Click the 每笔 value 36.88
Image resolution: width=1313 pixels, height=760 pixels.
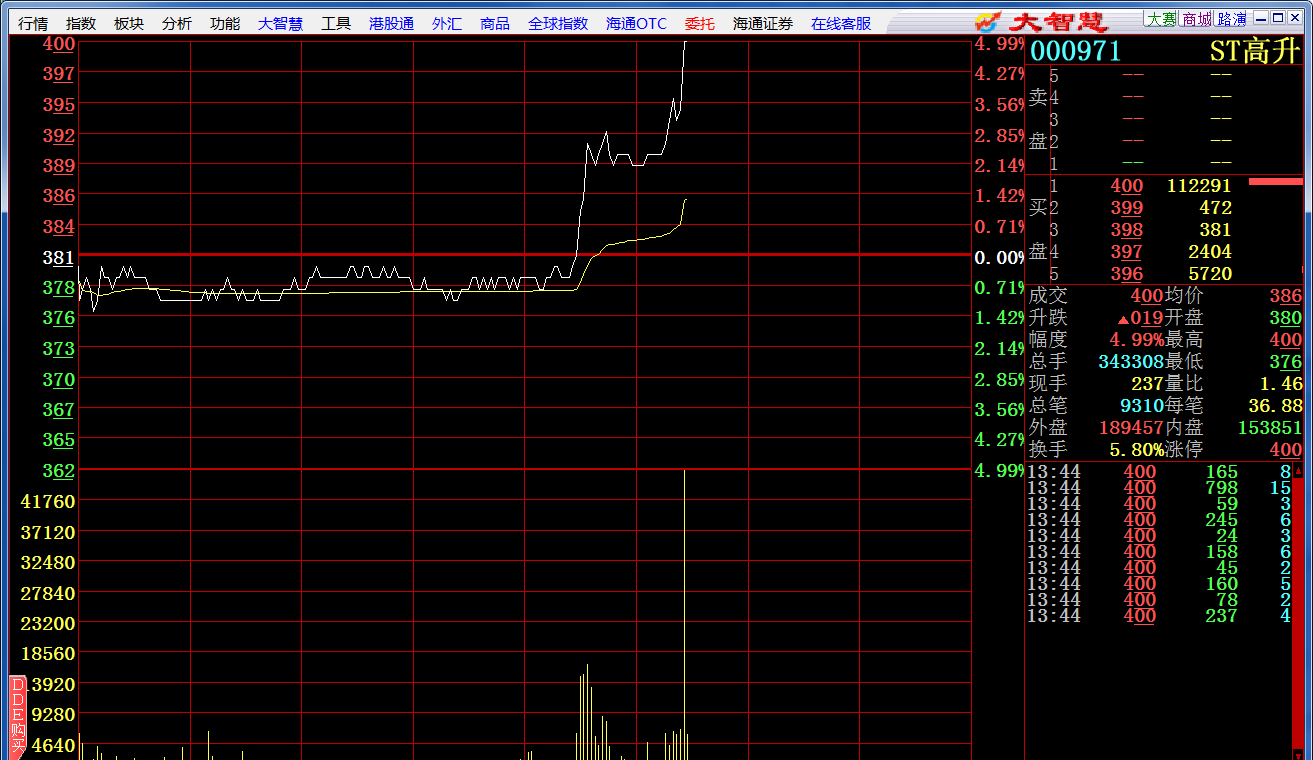(x=1275, y=406)
